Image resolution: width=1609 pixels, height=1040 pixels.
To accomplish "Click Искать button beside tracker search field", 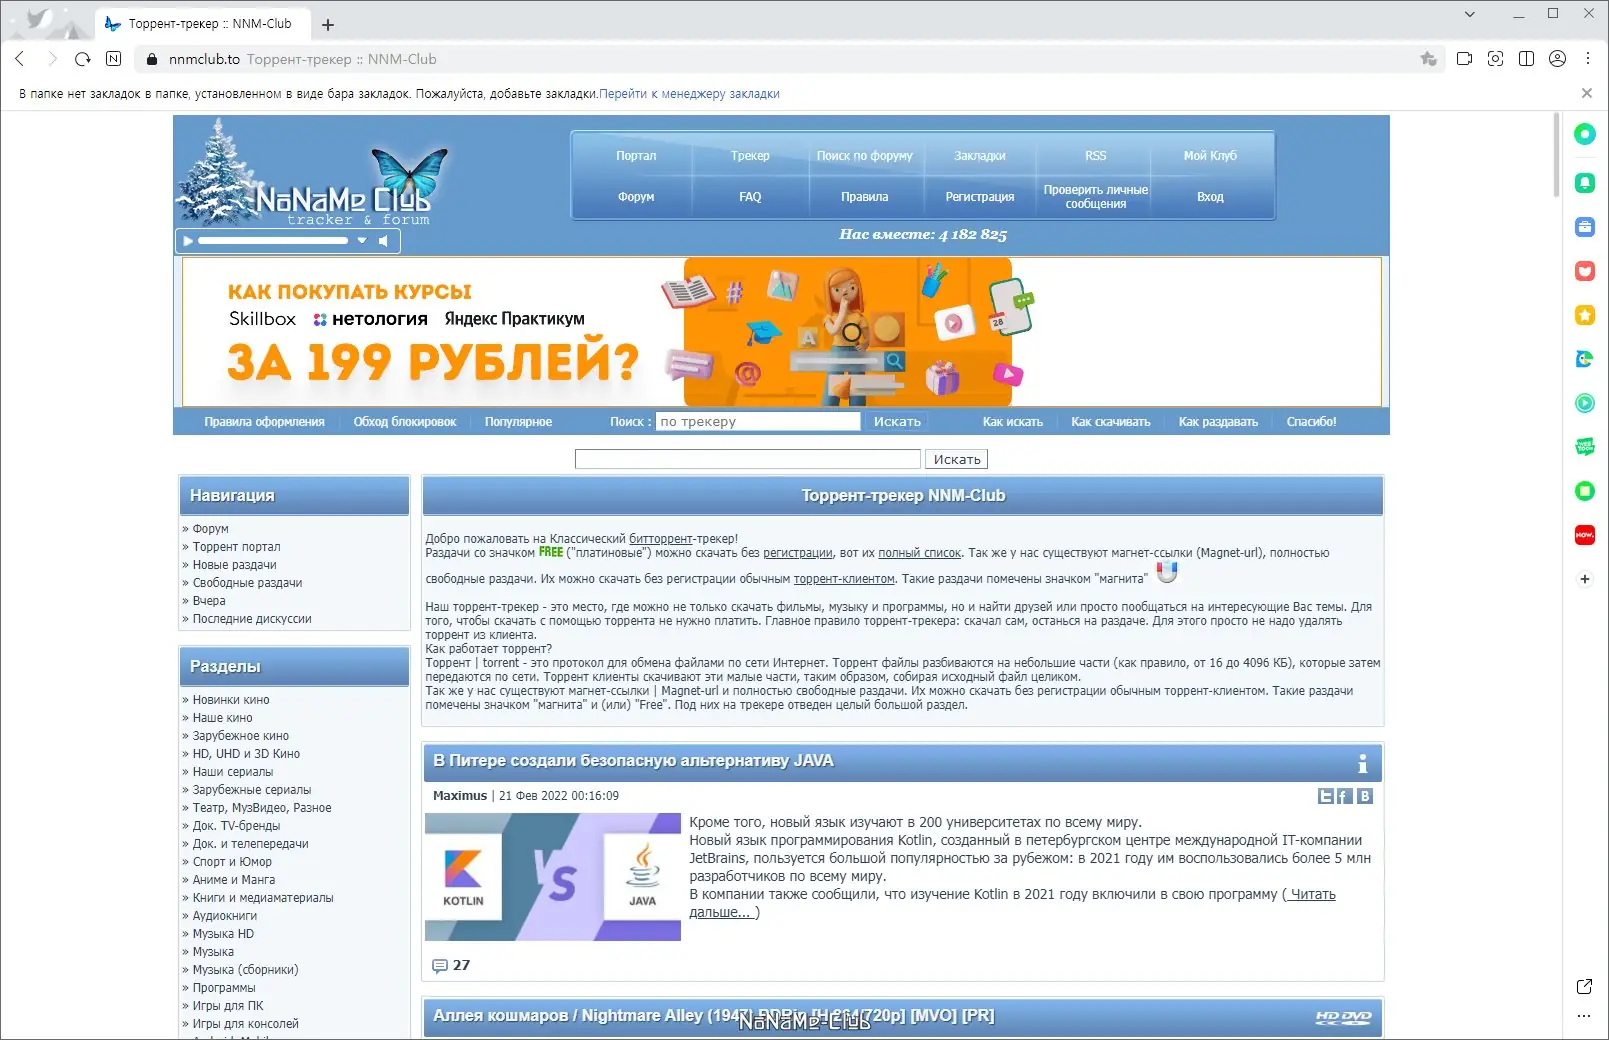I will point(897,422).
